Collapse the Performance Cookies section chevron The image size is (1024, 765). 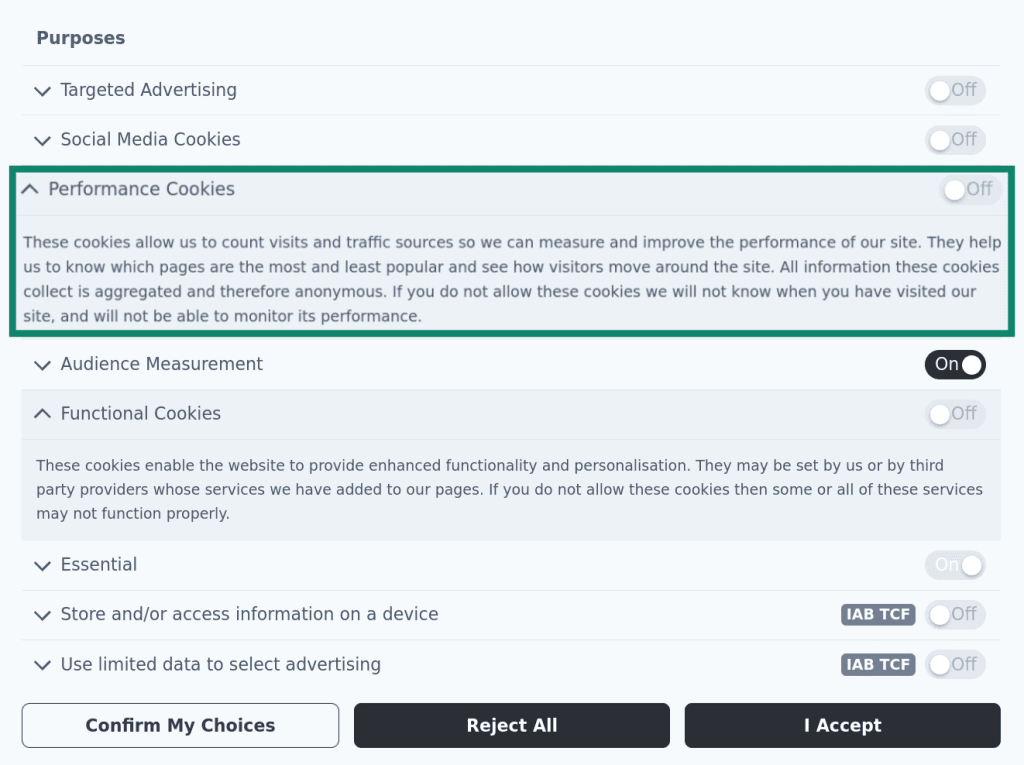click(x=30, y=189)
